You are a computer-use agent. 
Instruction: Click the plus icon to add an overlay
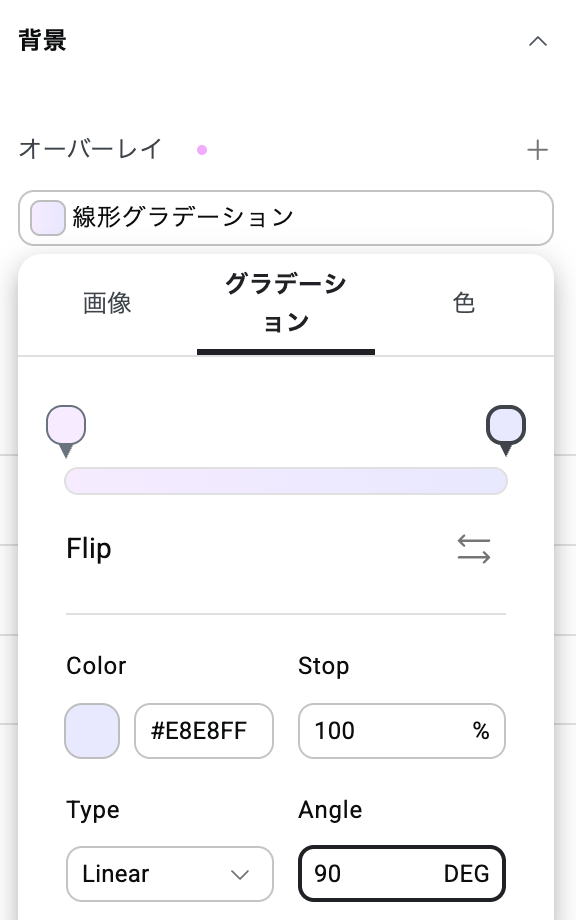point(538,149)
